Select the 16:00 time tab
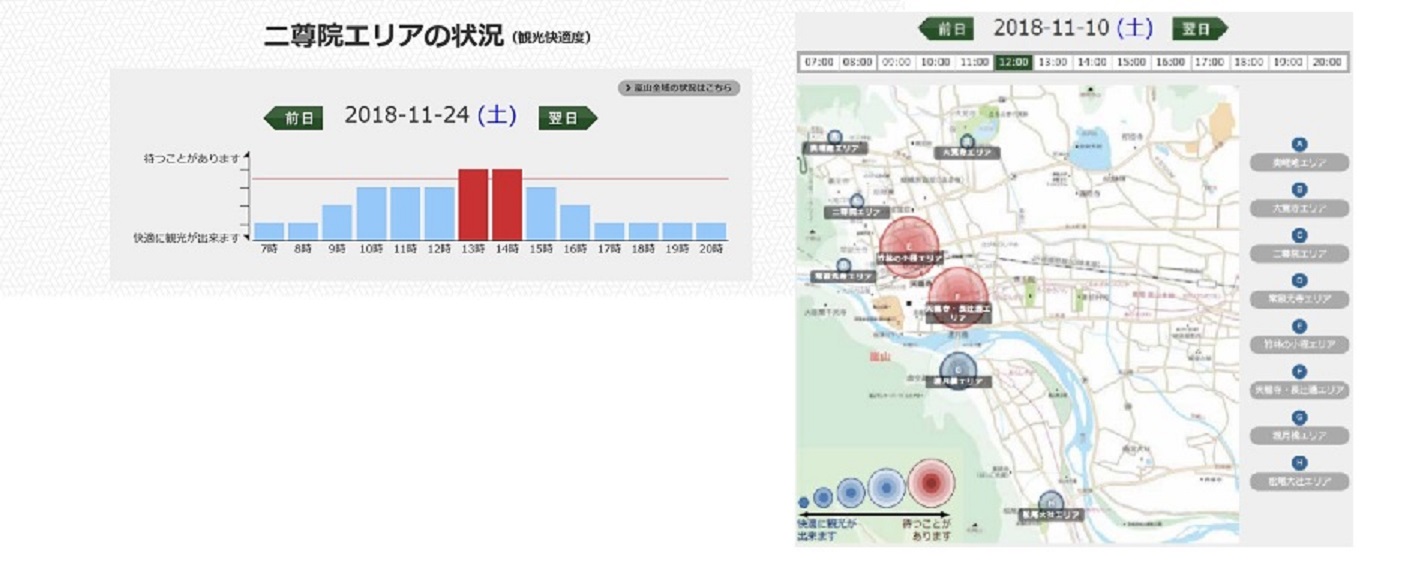1404x586 pixels. point(1170,62)
